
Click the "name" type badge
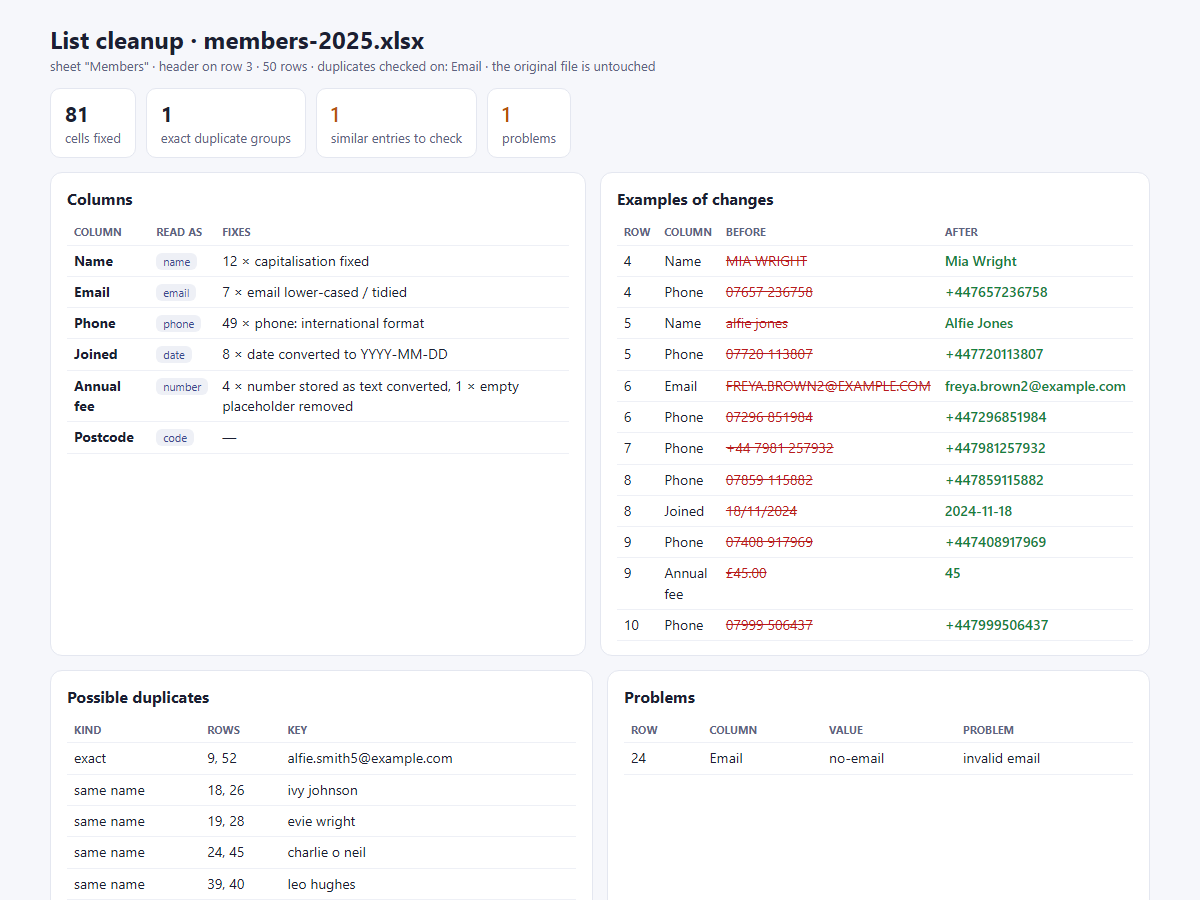pos(176,262)
